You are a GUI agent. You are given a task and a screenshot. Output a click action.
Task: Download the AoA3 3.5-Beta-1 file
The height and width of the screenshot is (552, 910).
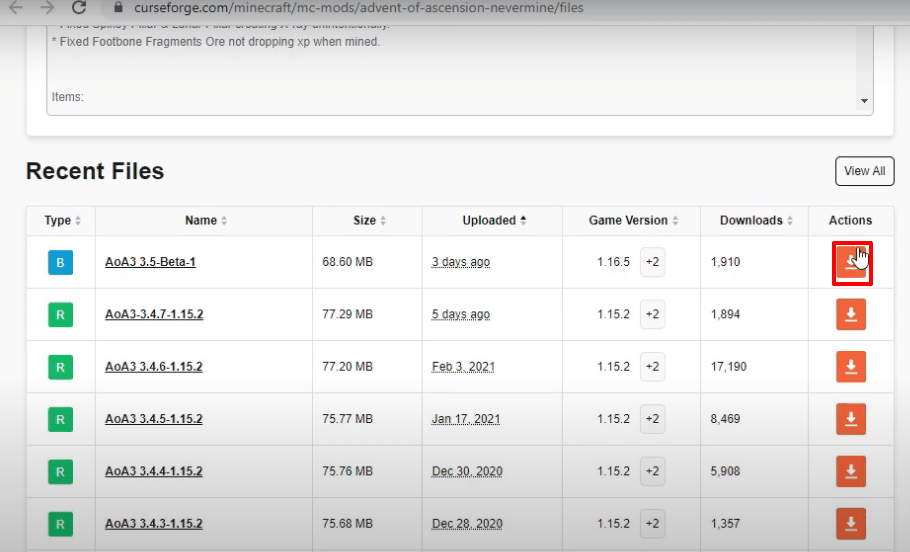(851, 262)
